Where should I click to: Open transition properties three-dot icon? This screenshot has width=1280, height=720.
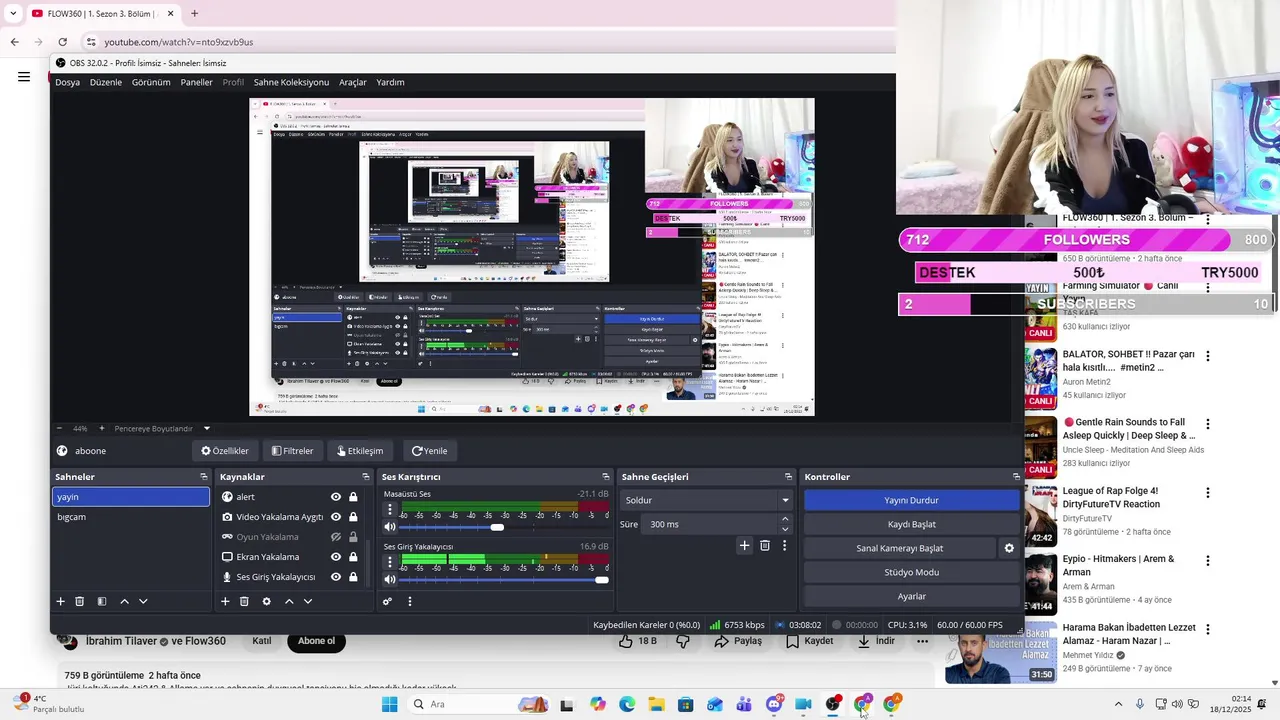784,545
